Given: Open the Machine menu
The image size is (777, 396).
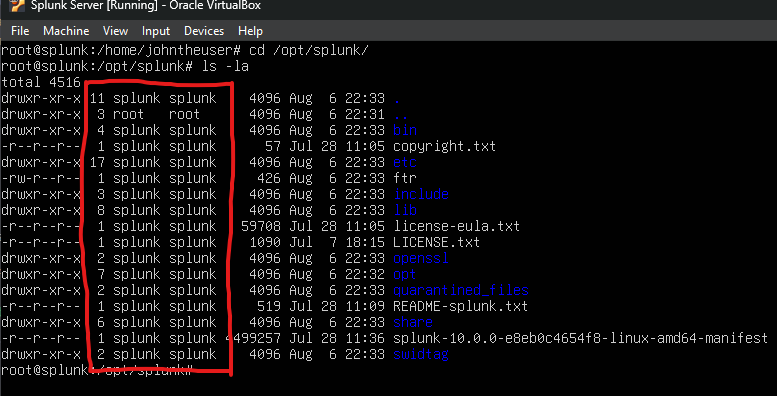Looking at the screenshot, I should (x=66, y=31).
